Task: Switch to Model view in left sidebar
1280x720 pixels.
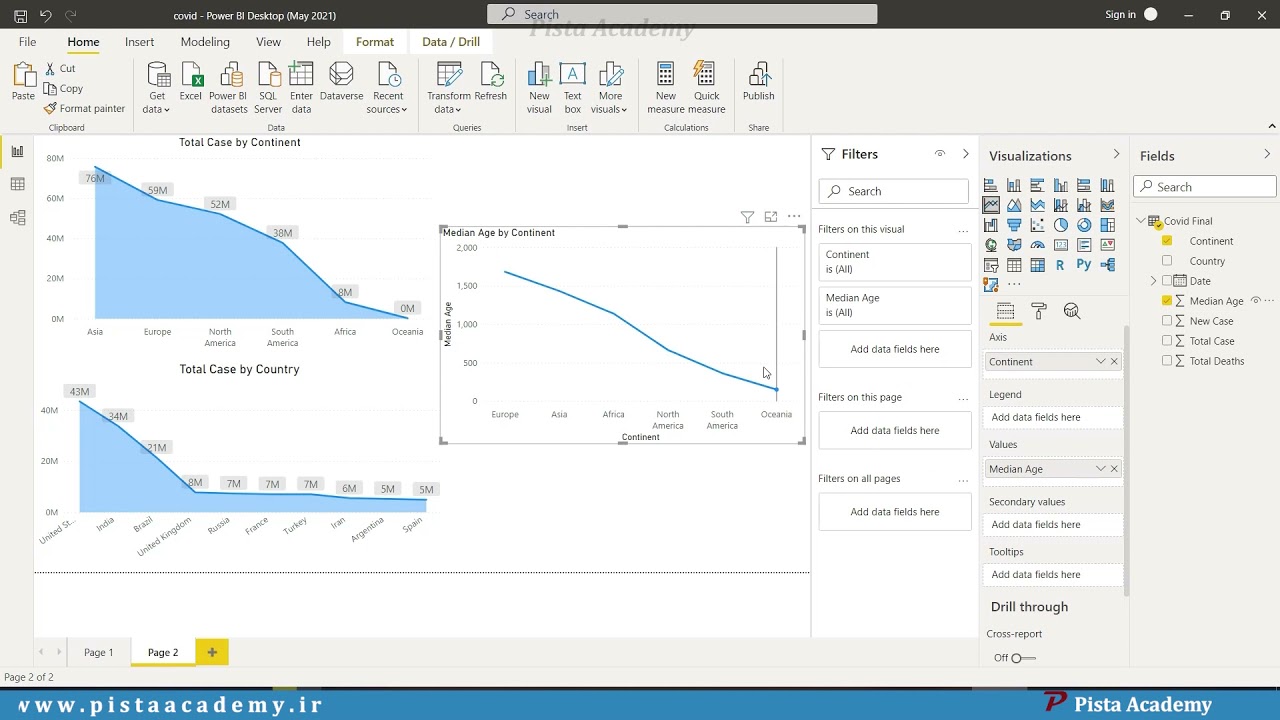Action: pyautogui.click(x=17, y=217)
